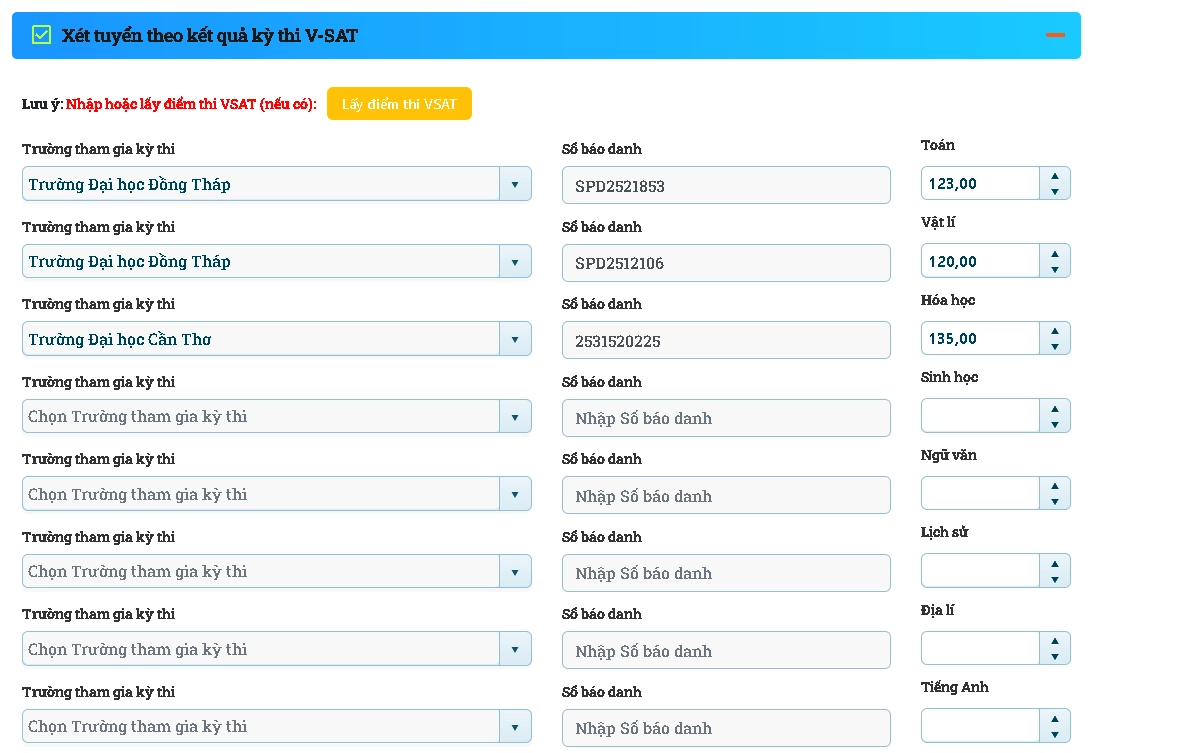The image size is (1178, 753).
Task: Click the empty Ngữ văn score input
Action: (980, 494)
